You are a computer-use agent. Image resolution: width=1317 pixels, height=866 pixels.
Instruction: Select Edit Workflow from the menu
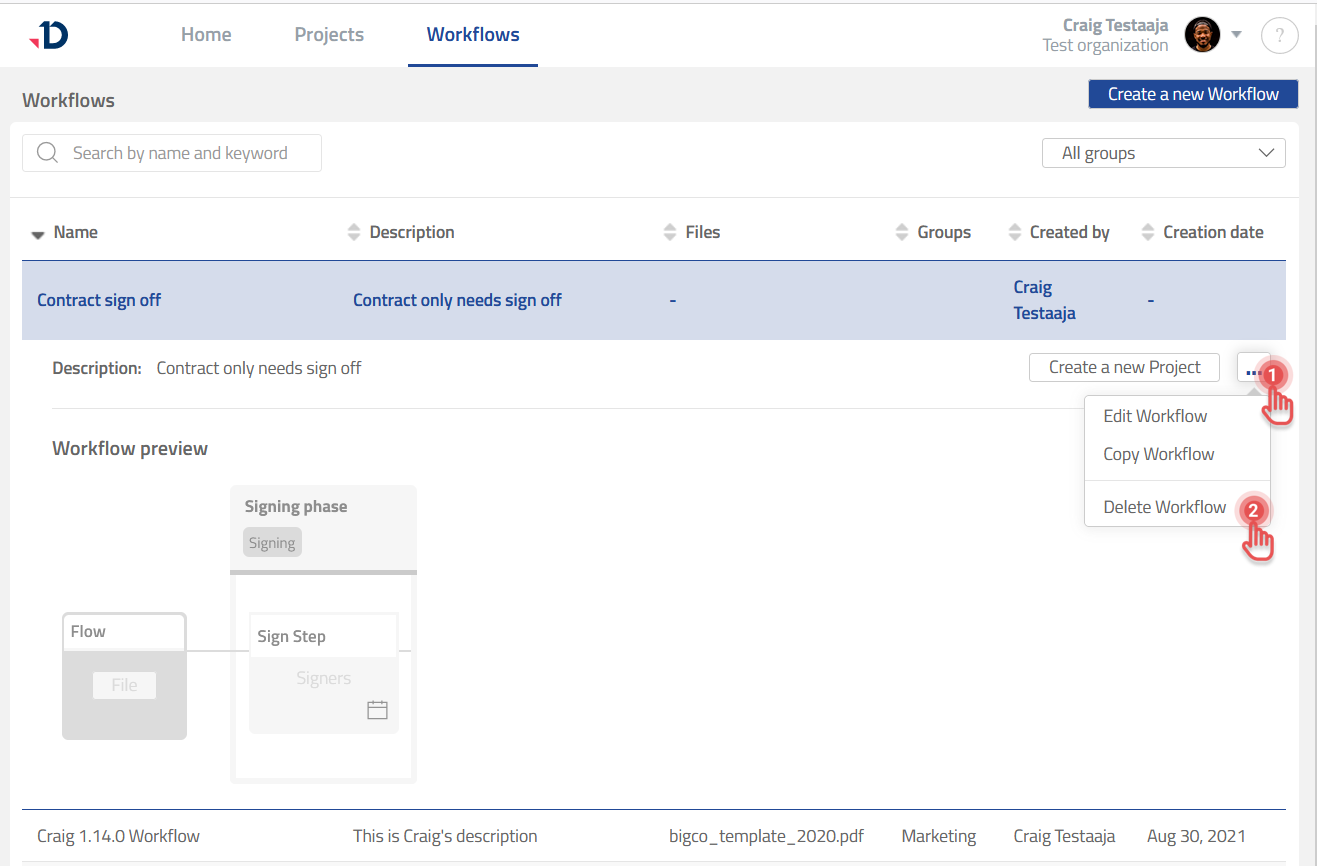click(x=1155, y=416)
